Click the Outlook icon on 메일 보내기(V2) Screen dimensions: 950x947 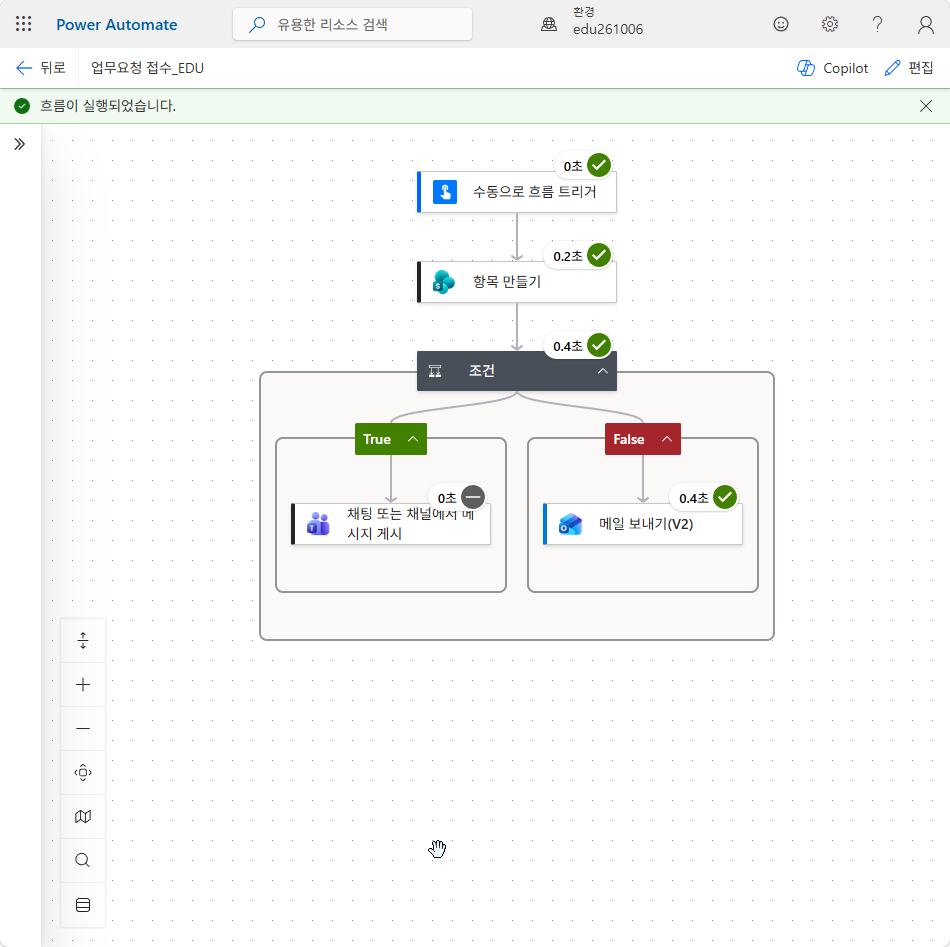tap(570, 524)
